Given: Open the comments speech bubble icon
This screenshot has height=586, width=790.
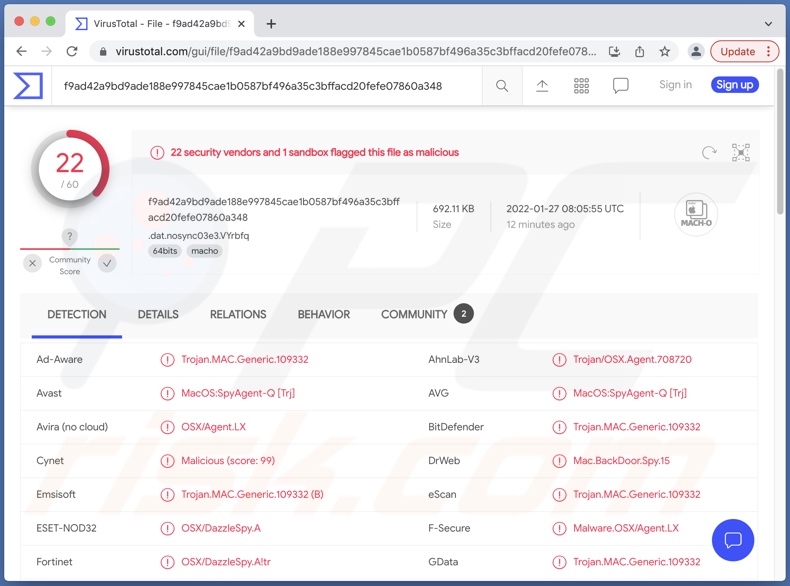Looking at the screenshot, I should (621, 86).
